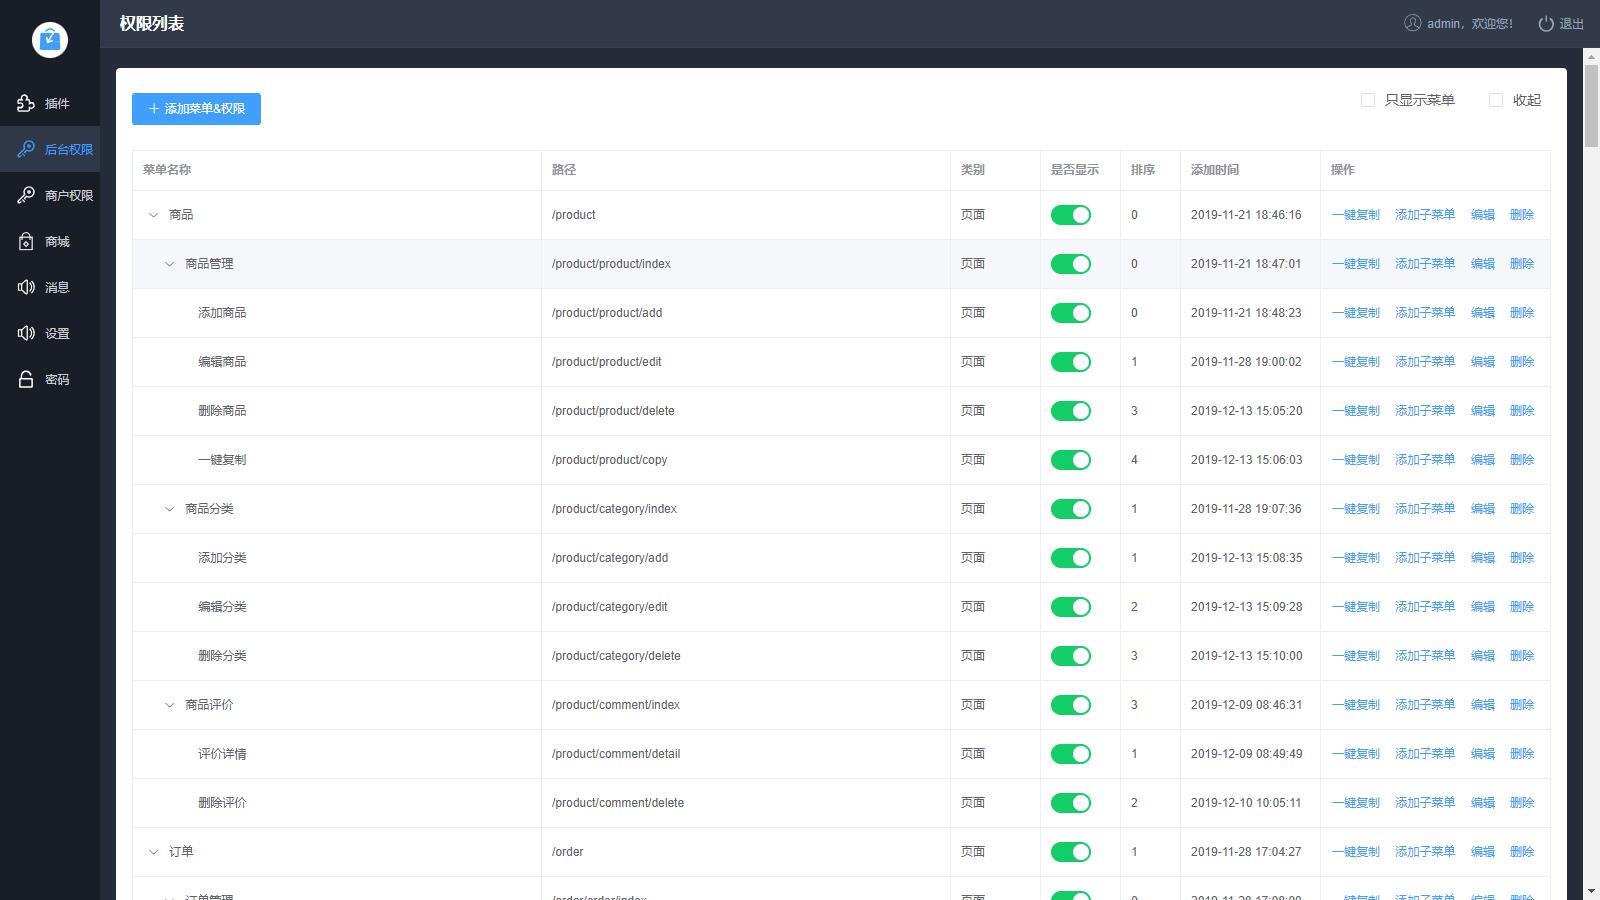Click the page scrollbar down arrow
Viewport: 1600px width, 900px height.
coord(1591,890)
